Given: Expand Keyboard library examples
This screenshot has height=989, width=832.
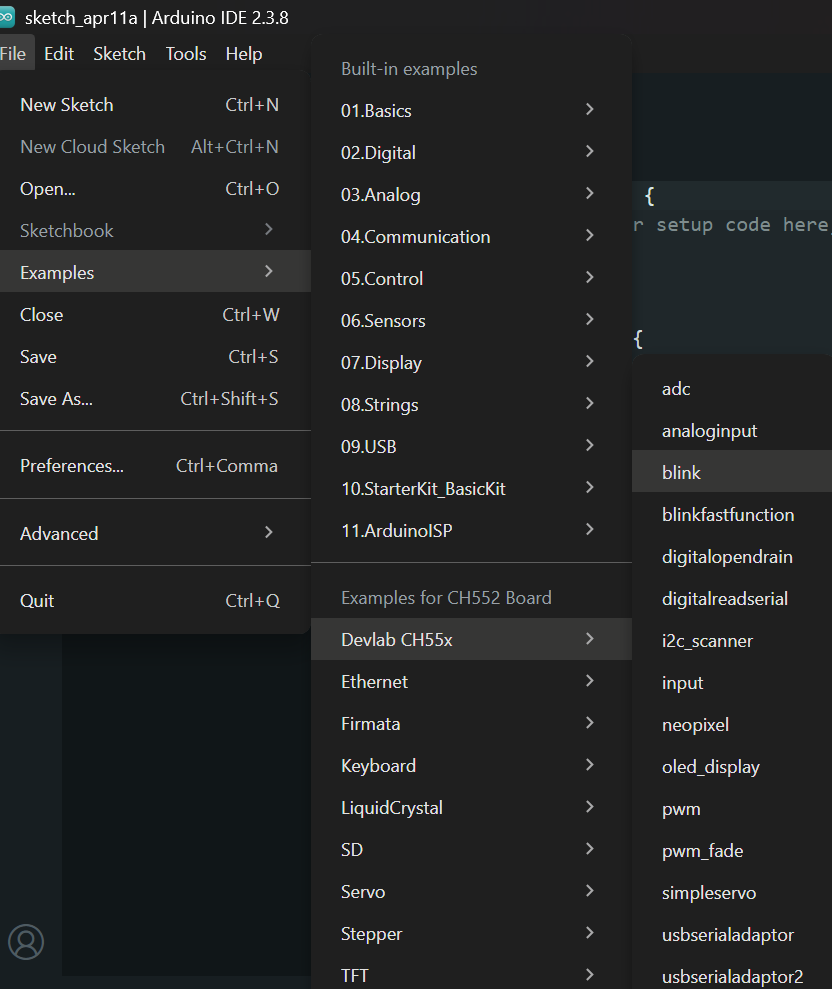Looking at the screenshot, I should click(471, 766).
